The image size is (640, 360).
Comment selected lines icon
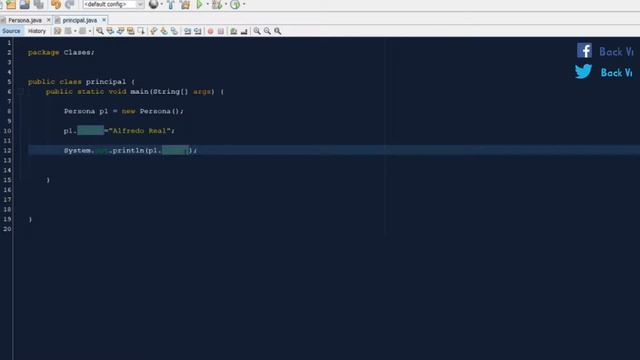(x=233, y=31)
